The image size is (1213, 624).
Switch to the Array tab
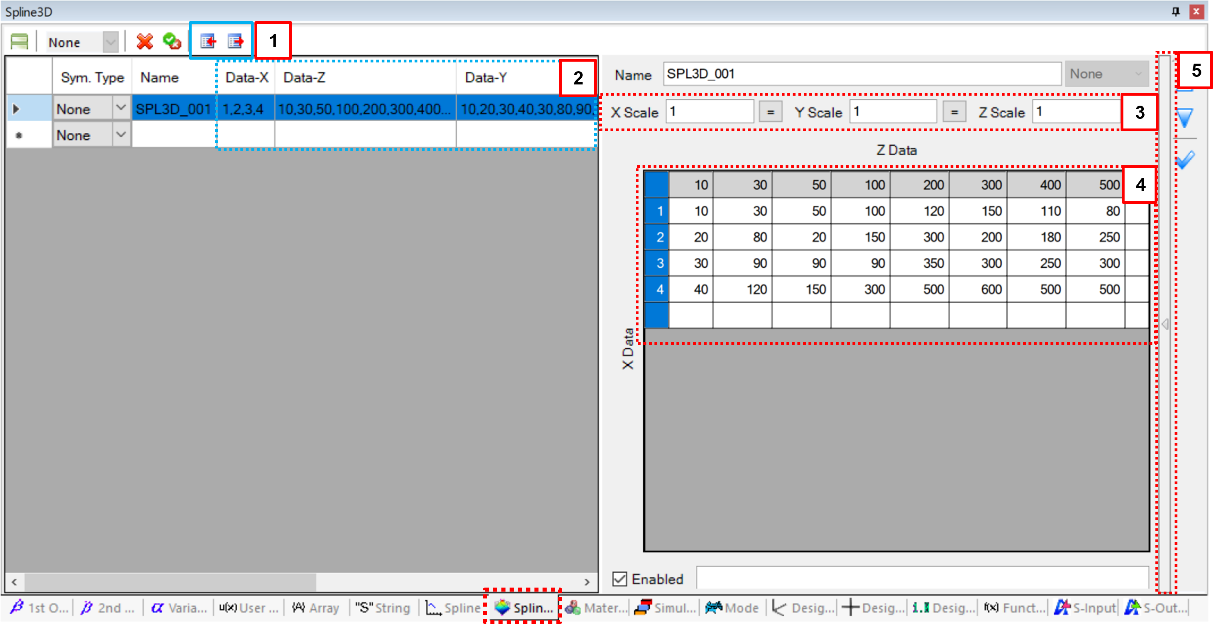pos(316,607)
